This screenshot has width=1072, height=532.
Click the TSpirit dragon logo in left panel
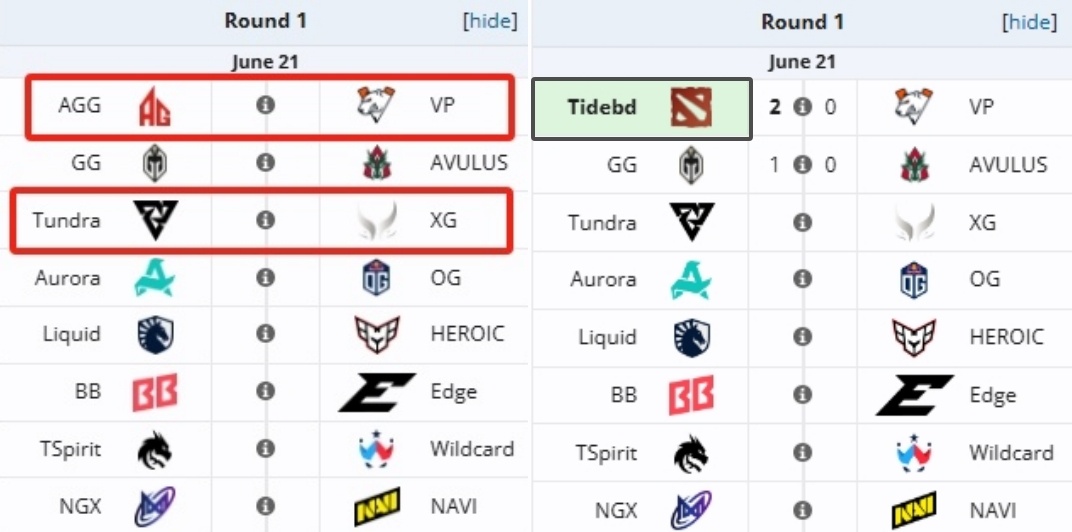(x=155, y=450)
